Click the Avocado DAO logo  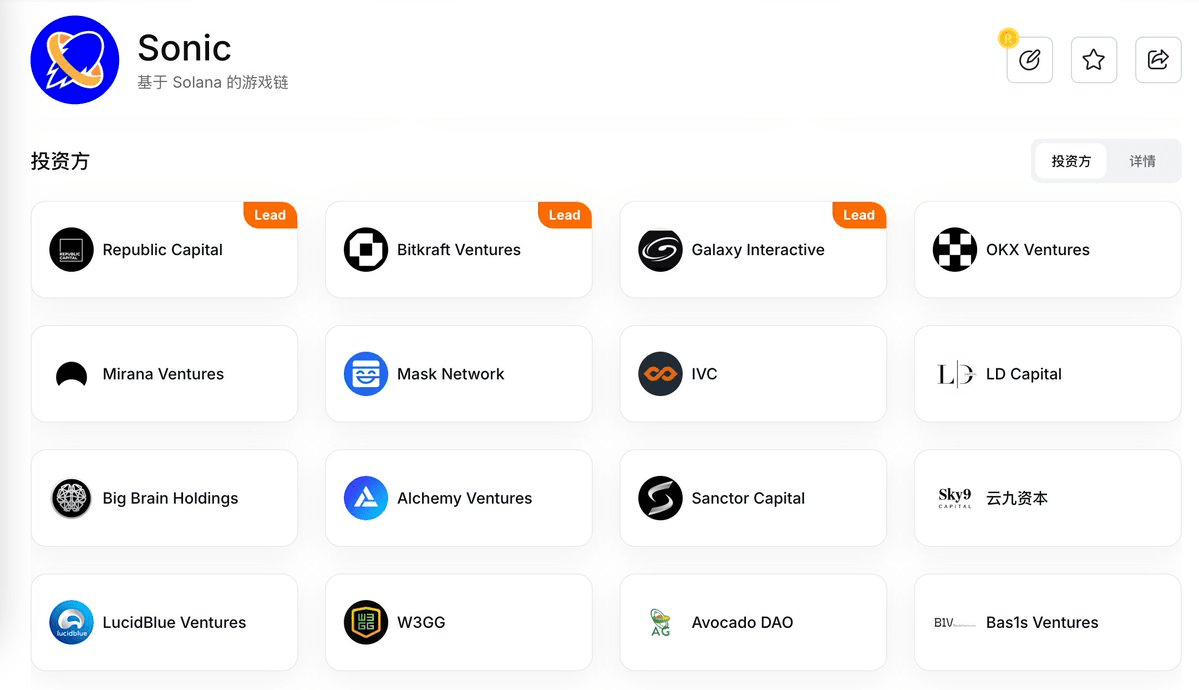[660, 623]
